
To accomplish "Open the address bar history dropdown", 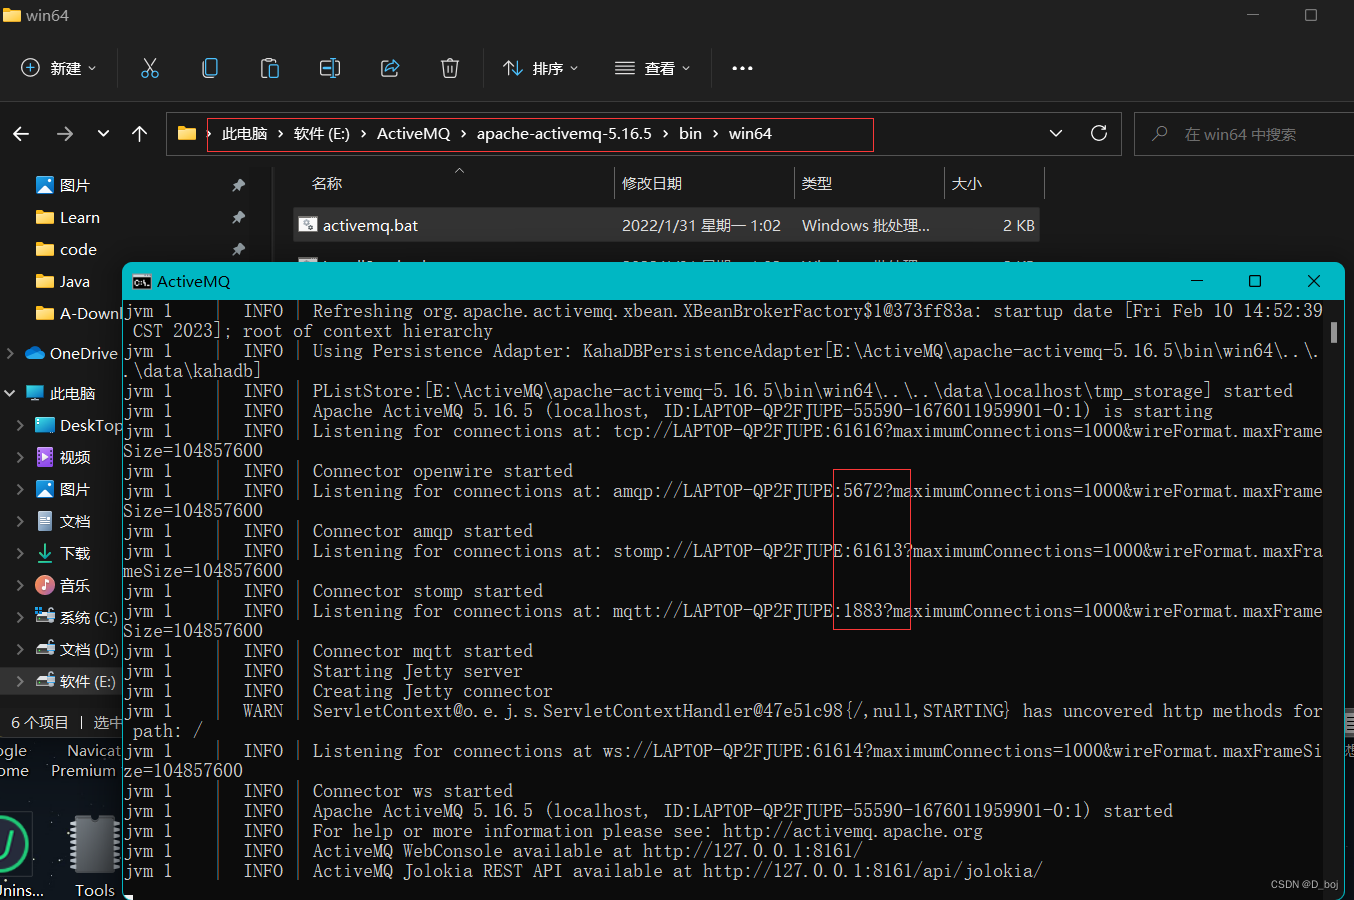I will pos(1056,133).
